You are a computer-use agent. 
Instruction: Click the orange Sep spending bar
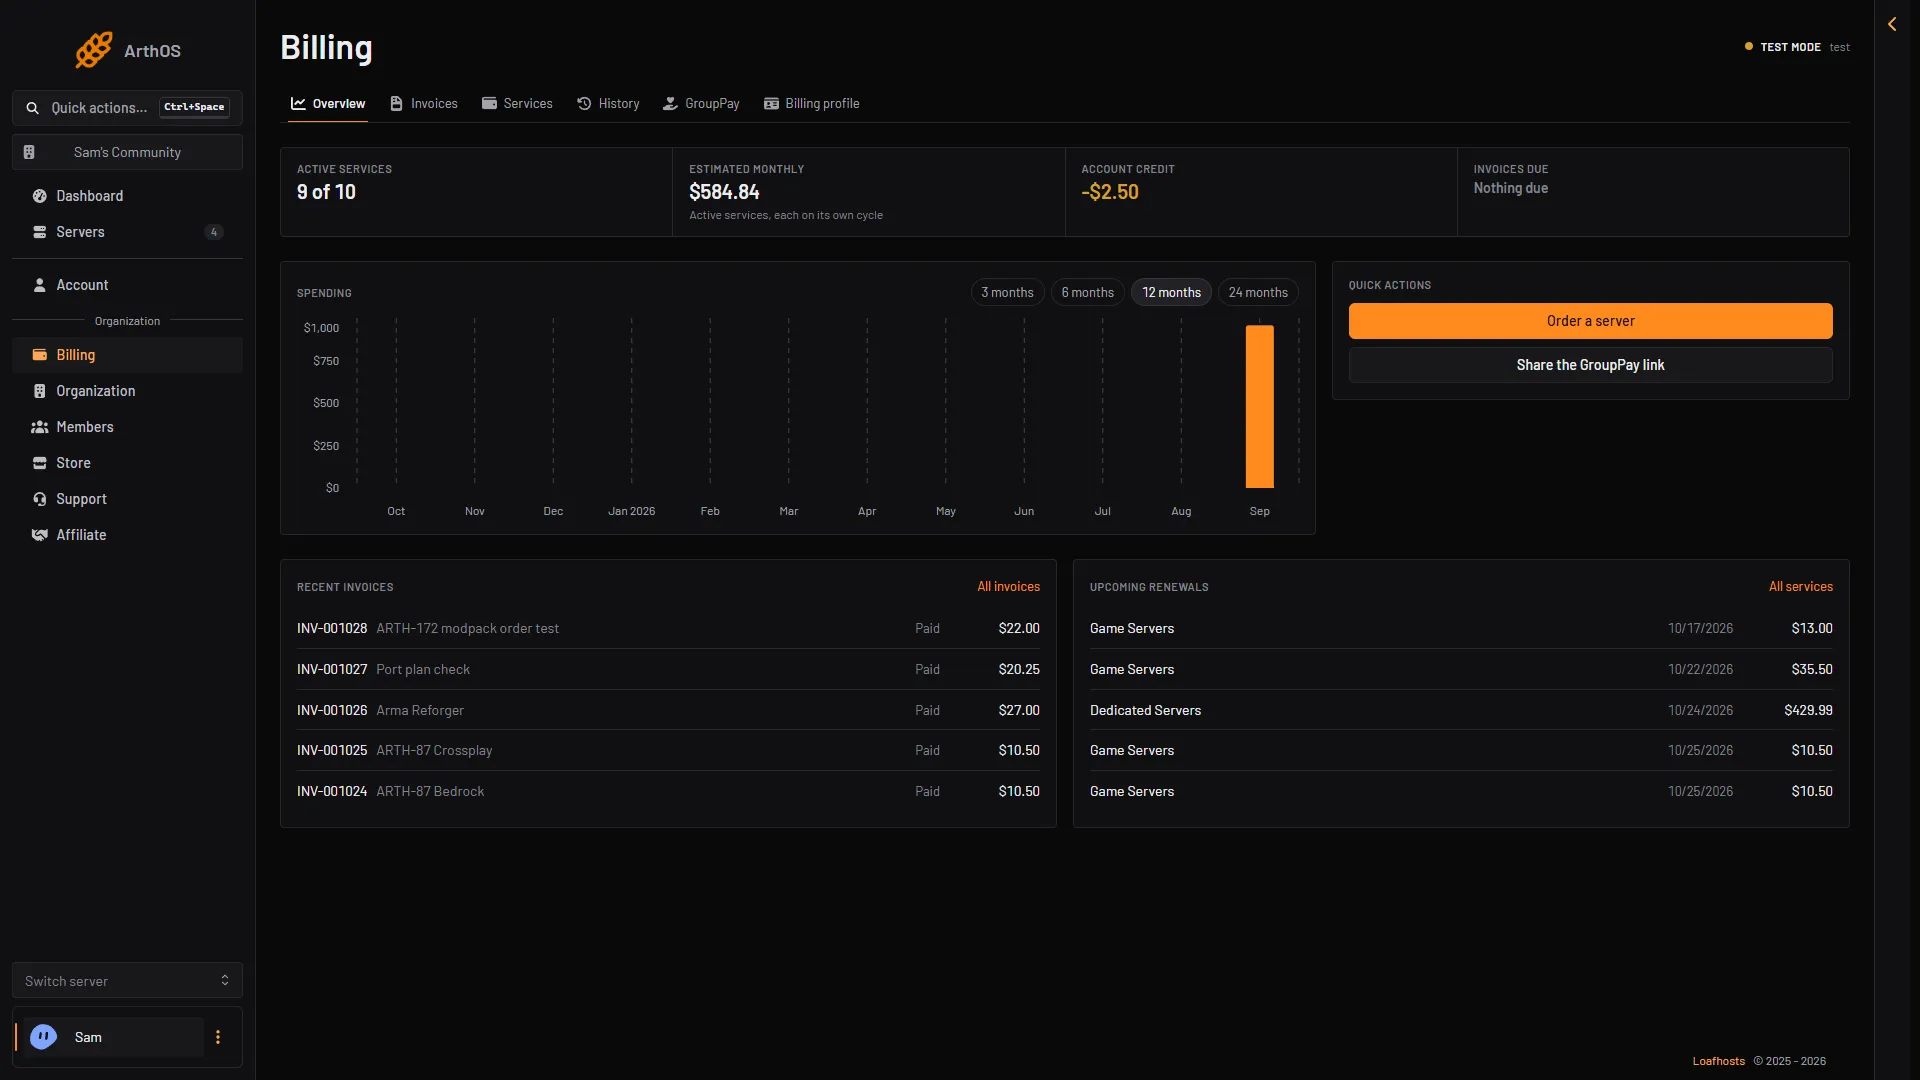coord(1260,406)
